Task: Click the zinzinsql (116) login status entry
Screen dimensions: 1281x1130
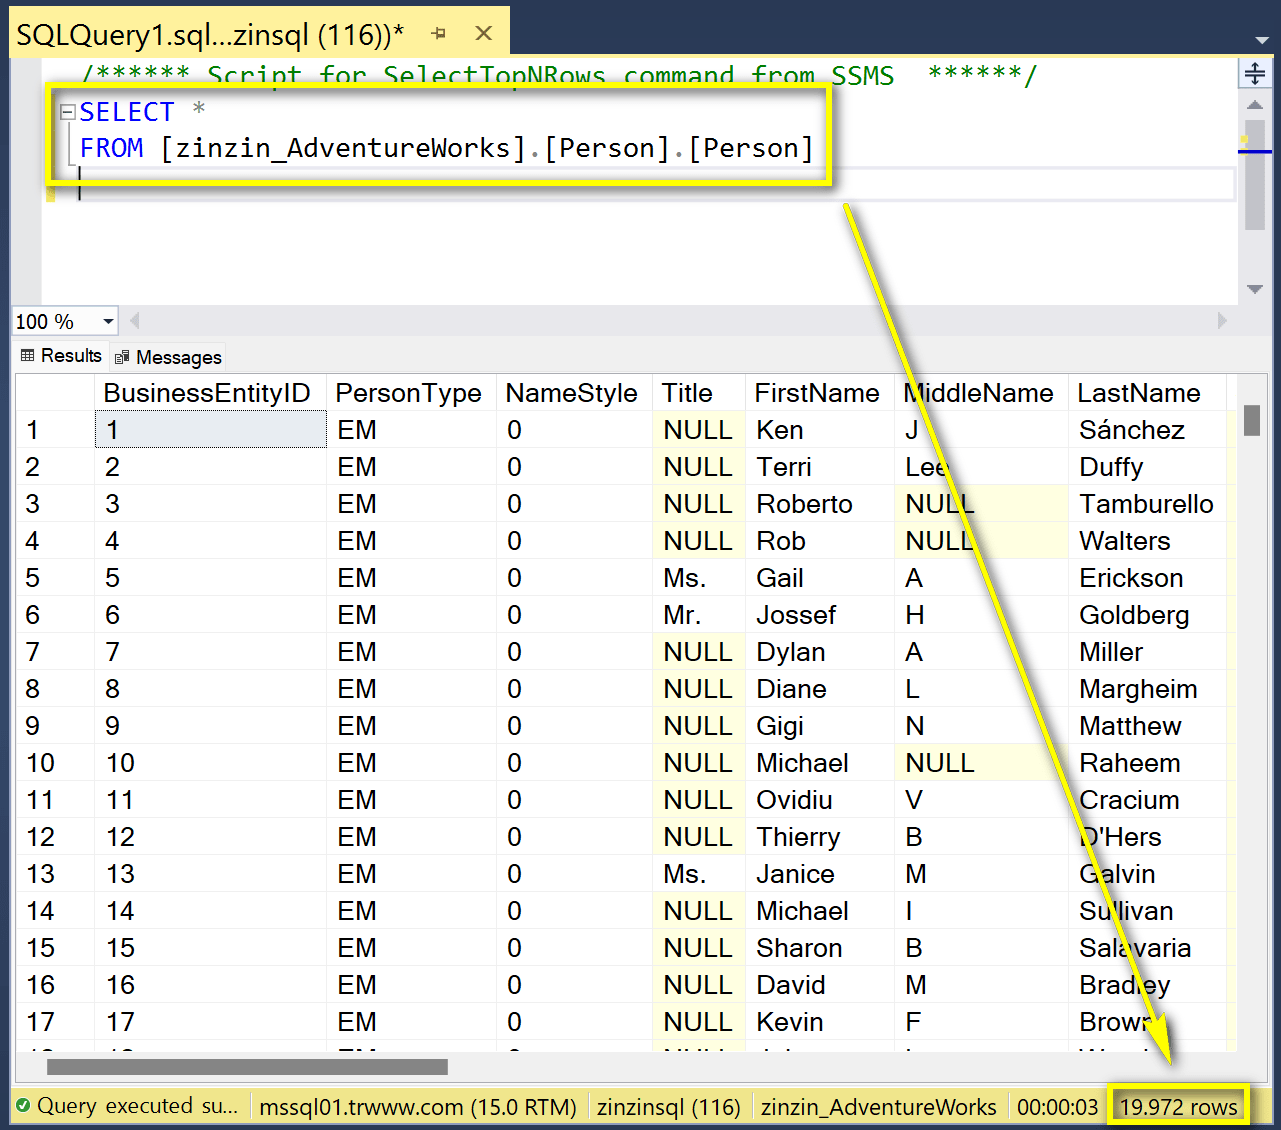Action: (668, 1107)
